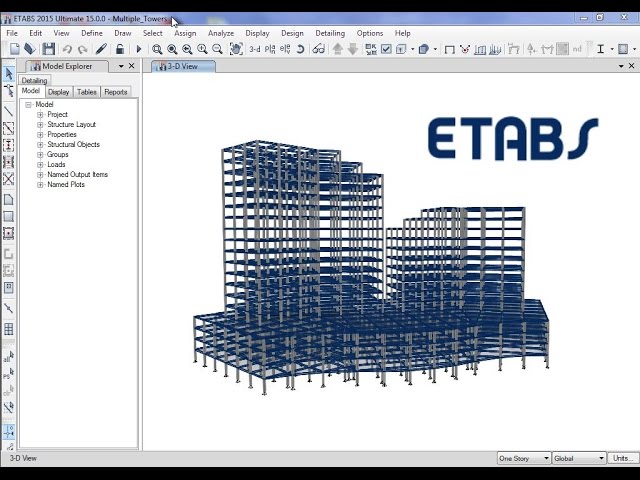Click Restore Full View zoom icon
Image resolution: width=640 pixels, height=480 pixels.
172,49
